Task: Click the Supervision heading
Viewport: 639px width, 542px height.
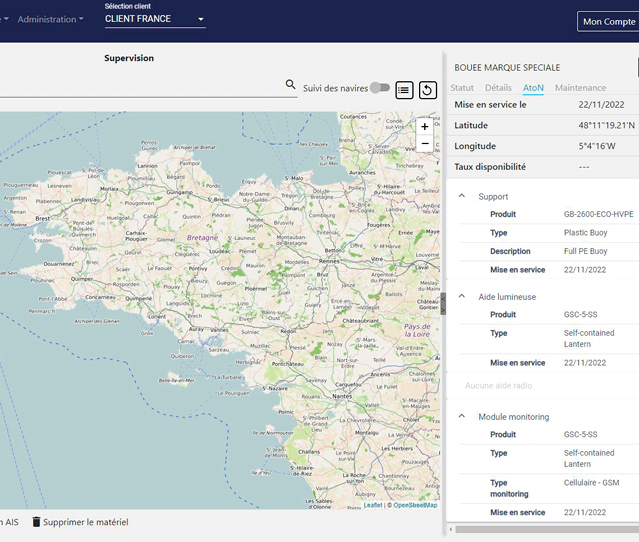Action: point(129,58)
